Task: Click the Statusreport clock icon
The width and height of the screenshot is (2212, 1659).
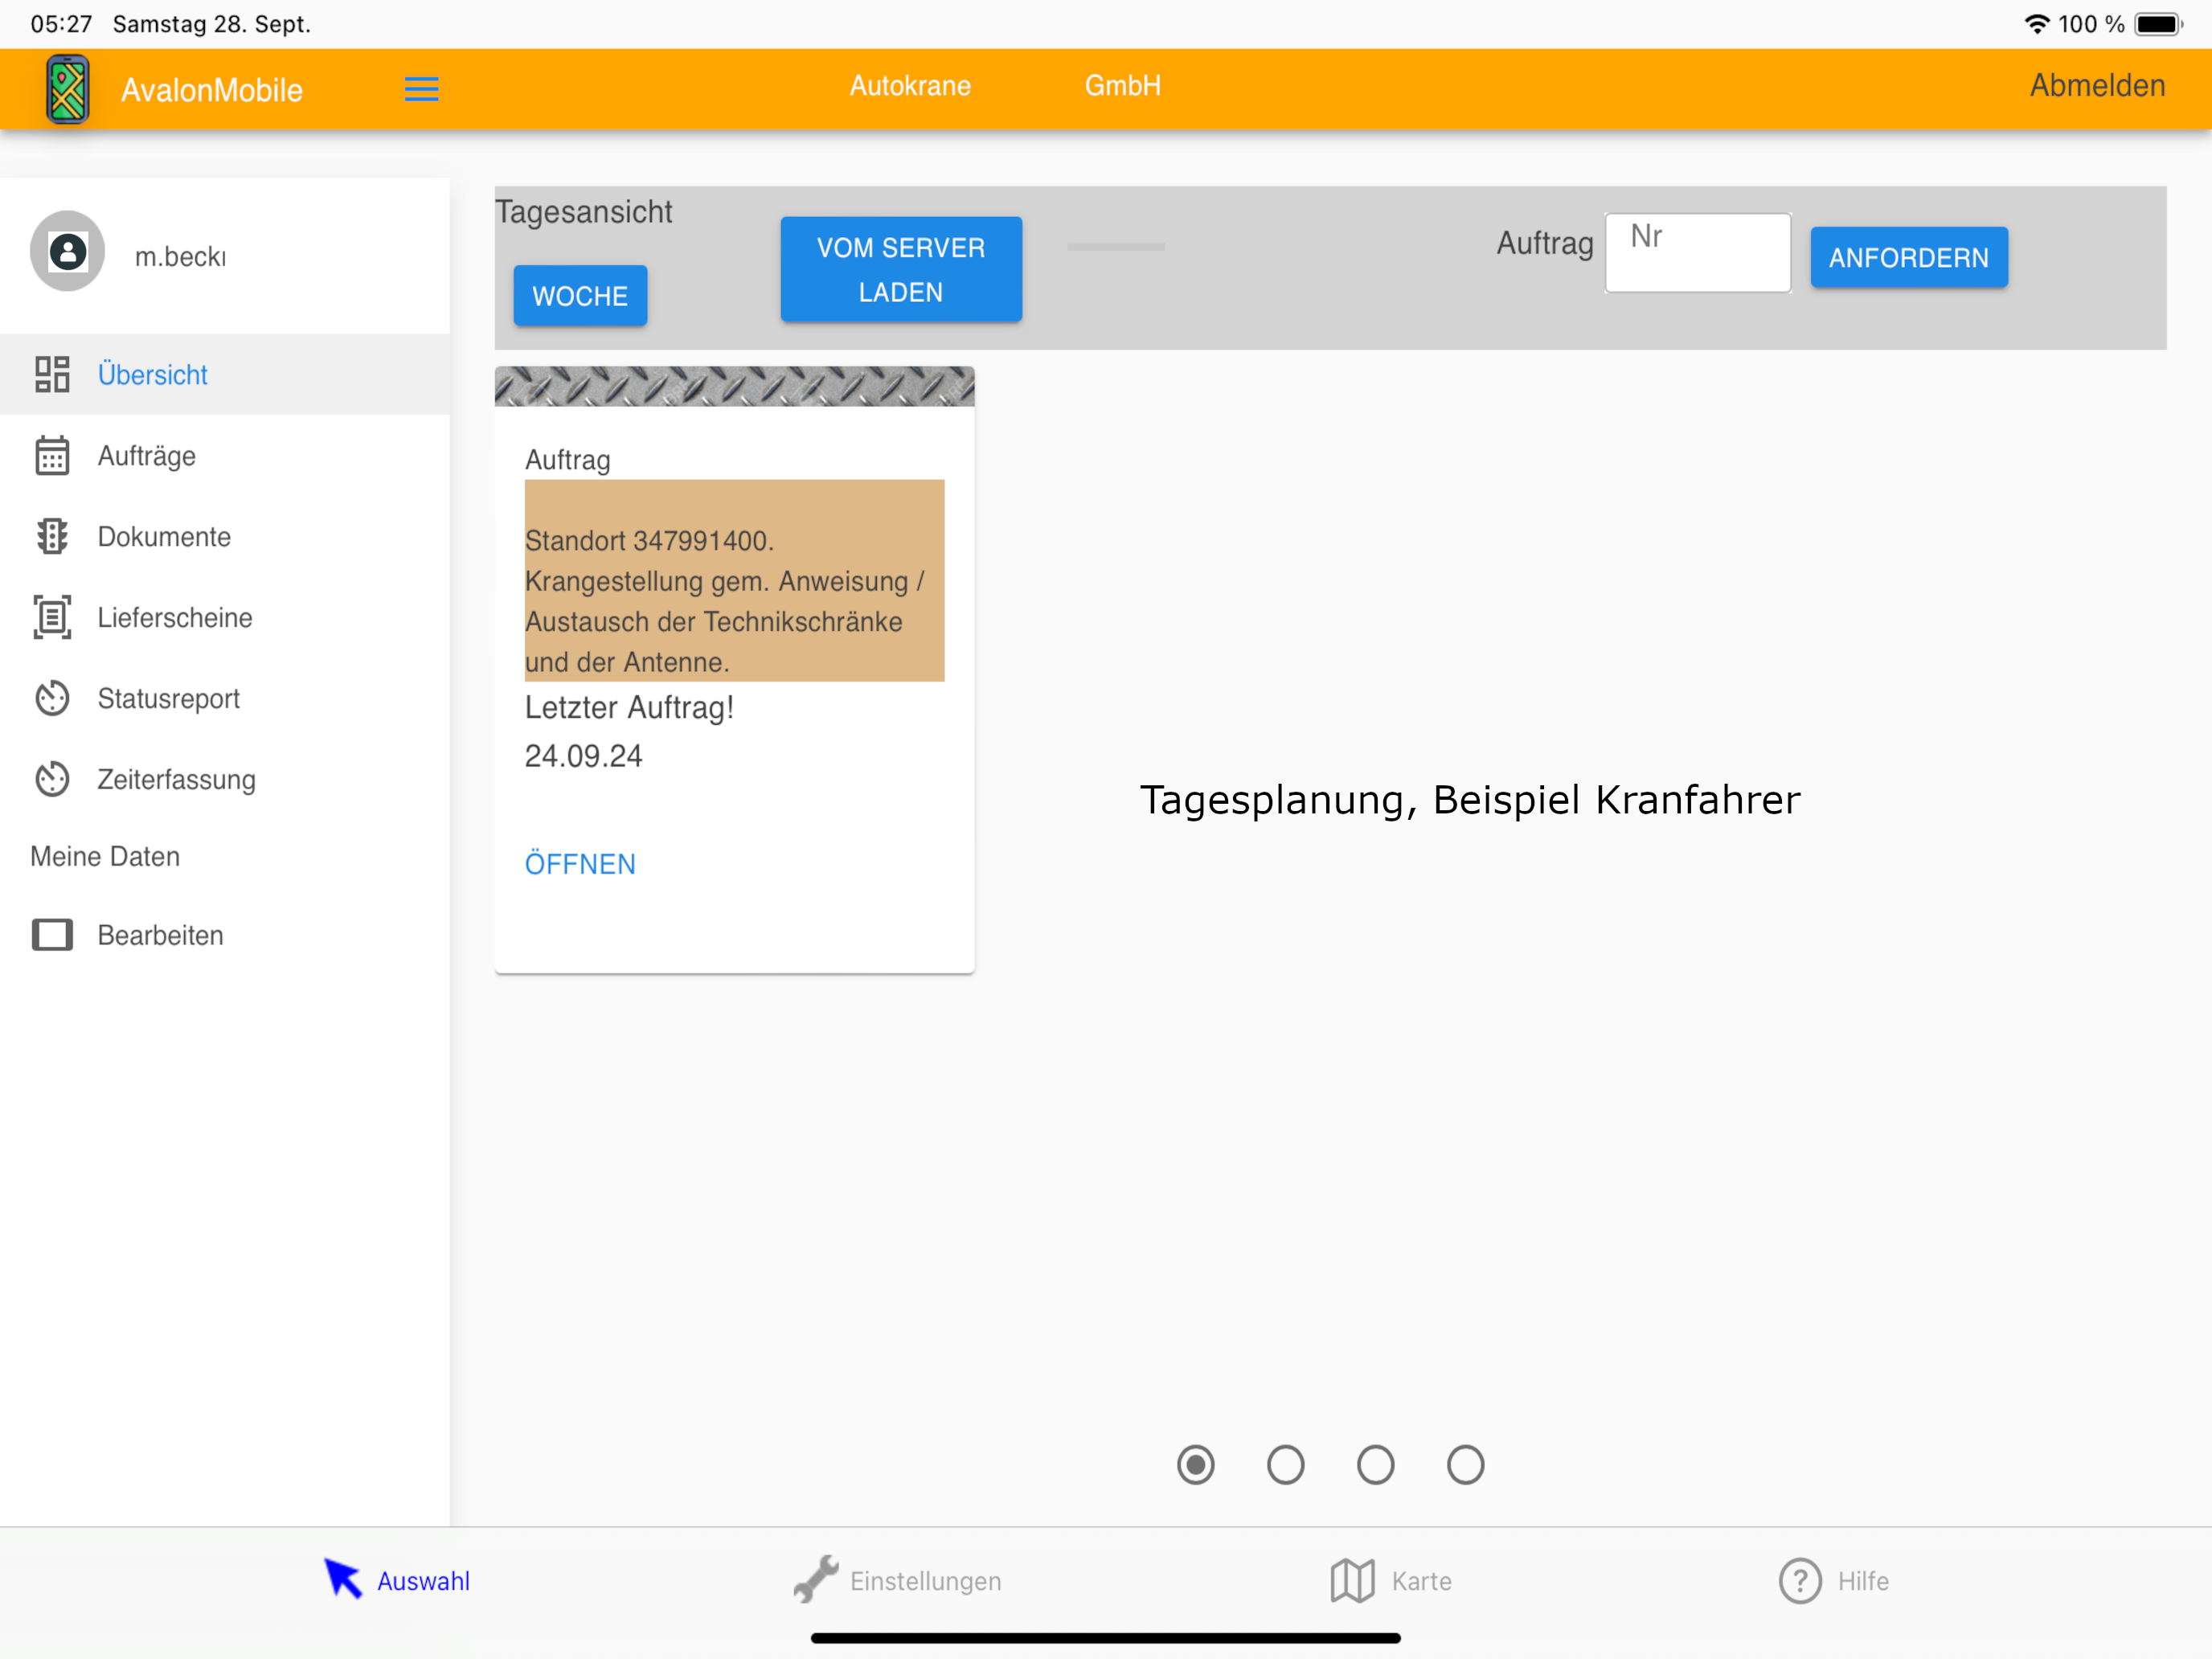Action: pyautogui.click(x=52, y=698)
